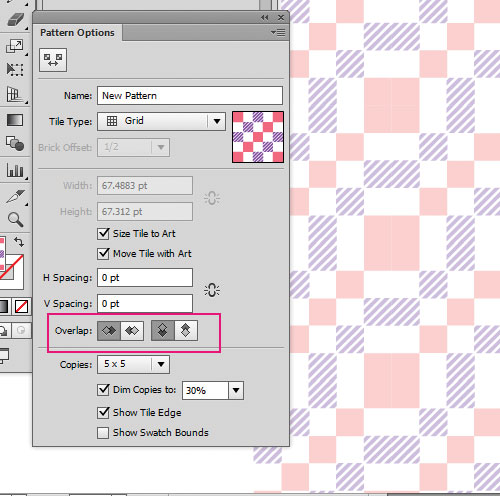Image resolution: width=500 pixels, height=496 pixels.
Task: Choose Left in Front overlap
Action: click(x=109, y=331)
